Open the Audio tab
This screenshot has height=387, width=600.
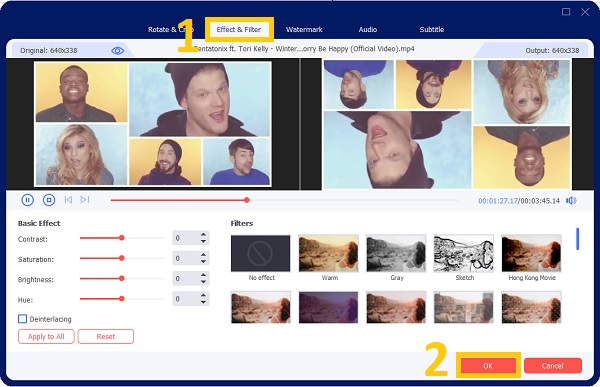(368, 29)
